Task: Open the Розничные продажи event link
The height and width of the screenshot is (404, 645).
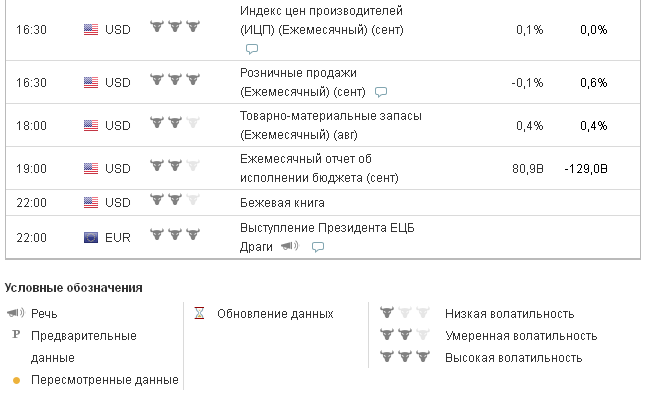Action: tap(298, 73)
